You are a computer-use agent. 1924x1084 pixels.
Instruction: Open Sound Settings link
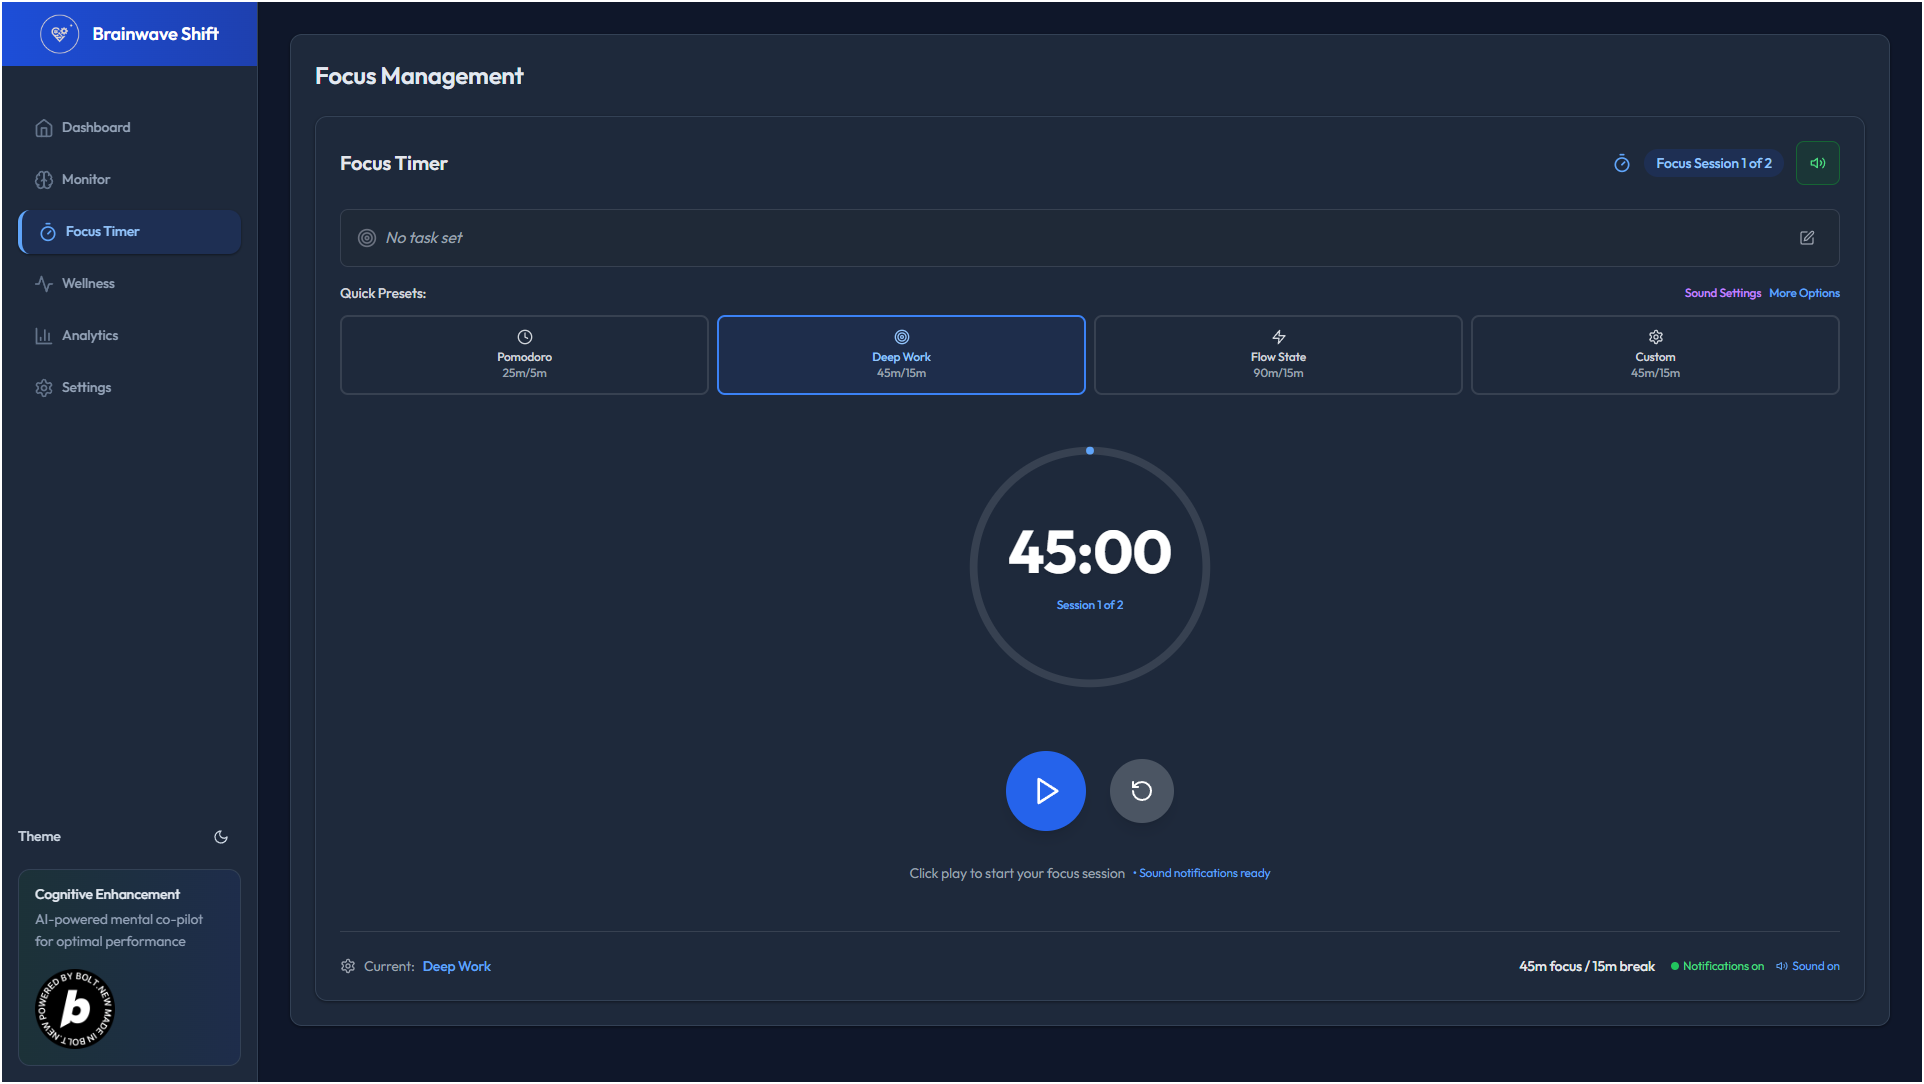point(1722,293)
